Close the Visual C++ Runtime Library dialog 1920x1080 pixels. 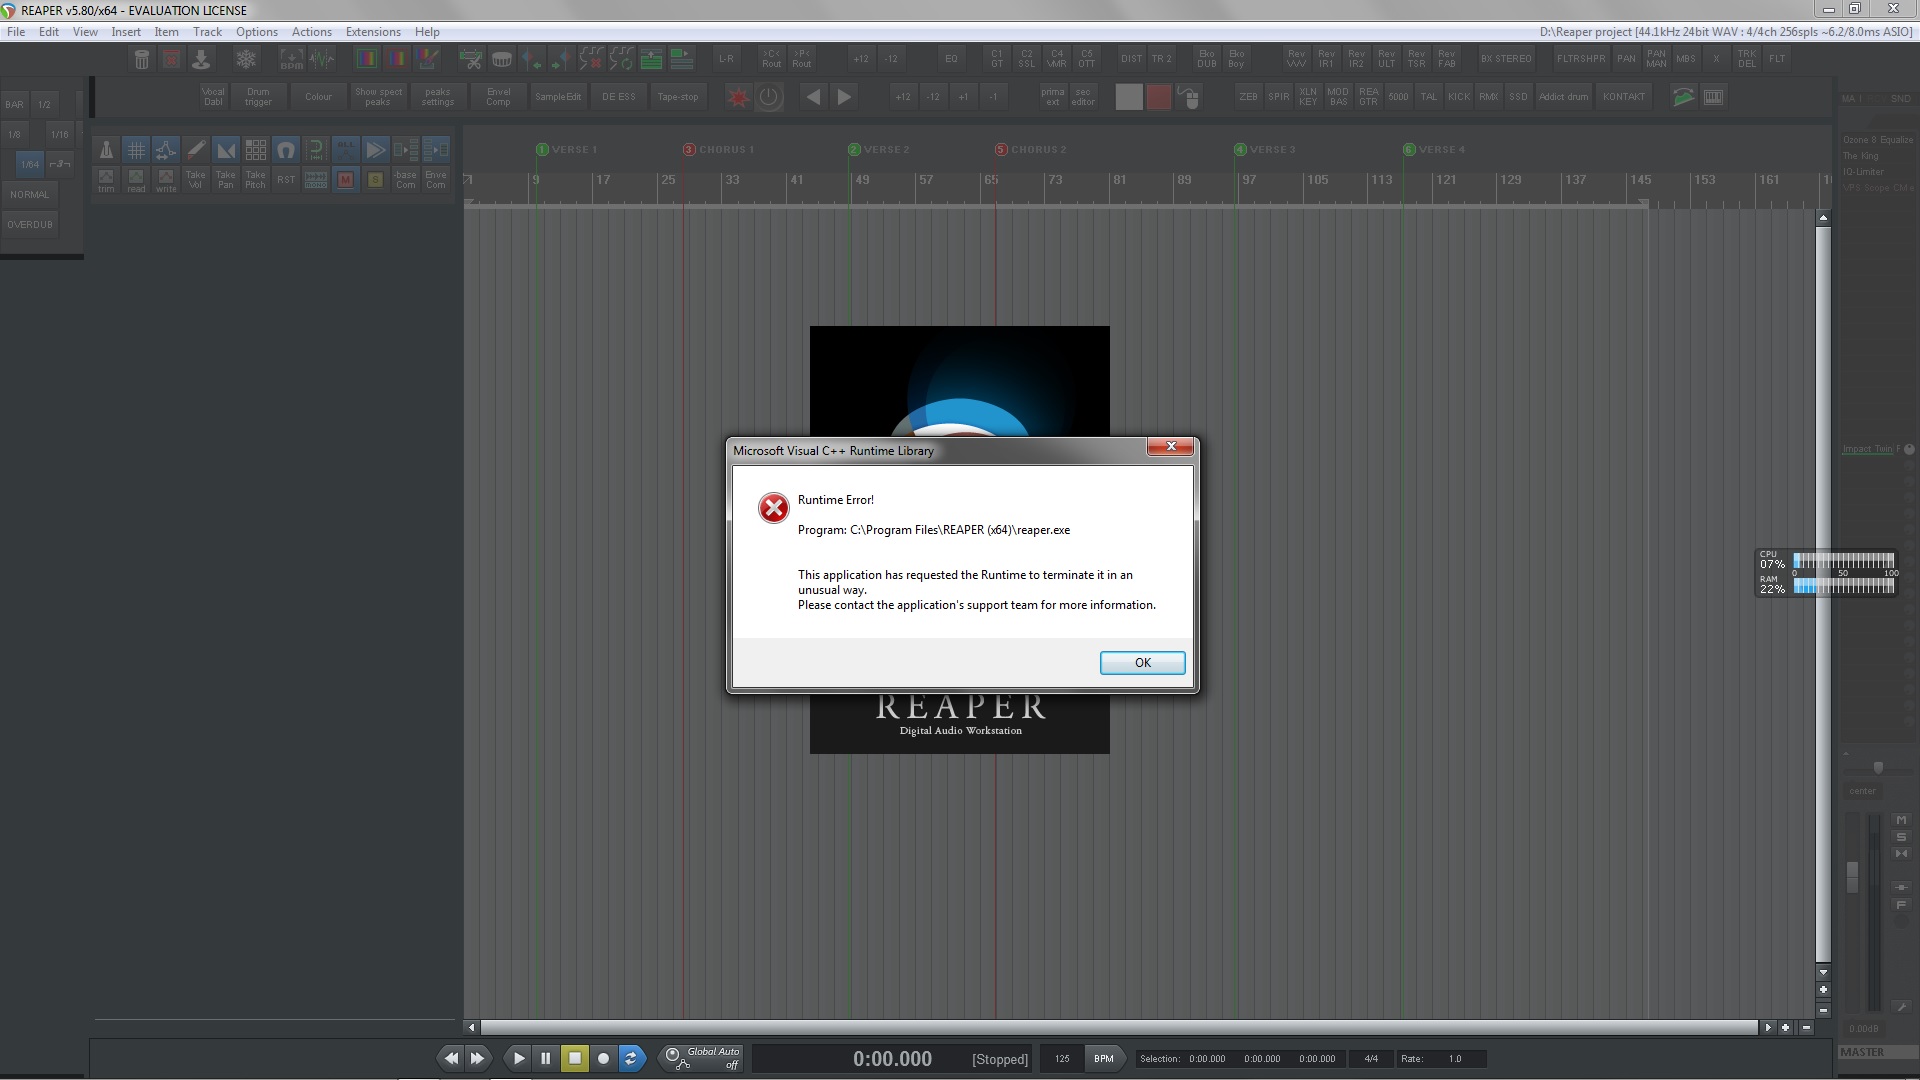click(x=1170, y=446)
